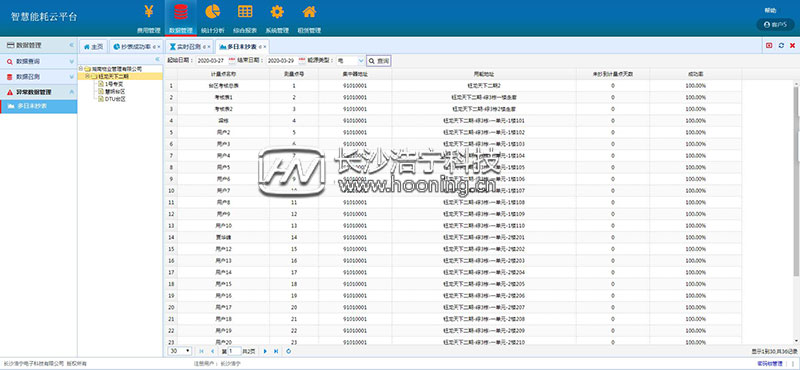Refresh the table with pagination refresh icon
The image size is (800, 370).
(289, 351)
